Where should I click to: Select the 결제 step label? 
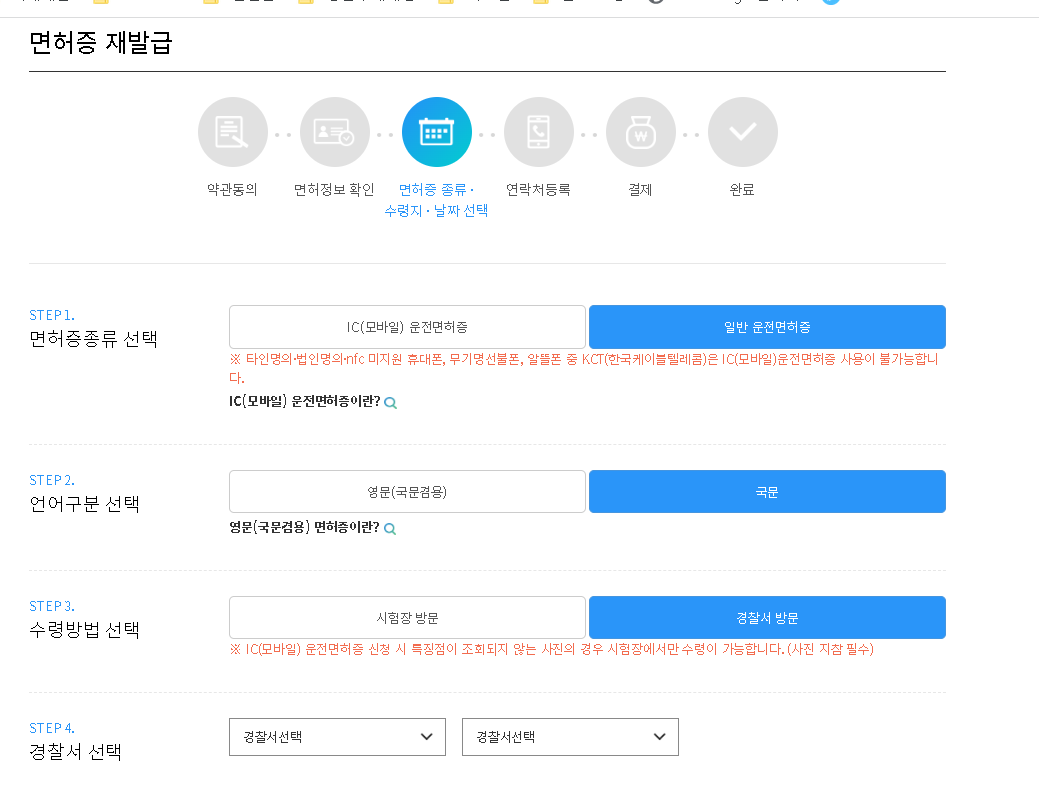(640, 187)
